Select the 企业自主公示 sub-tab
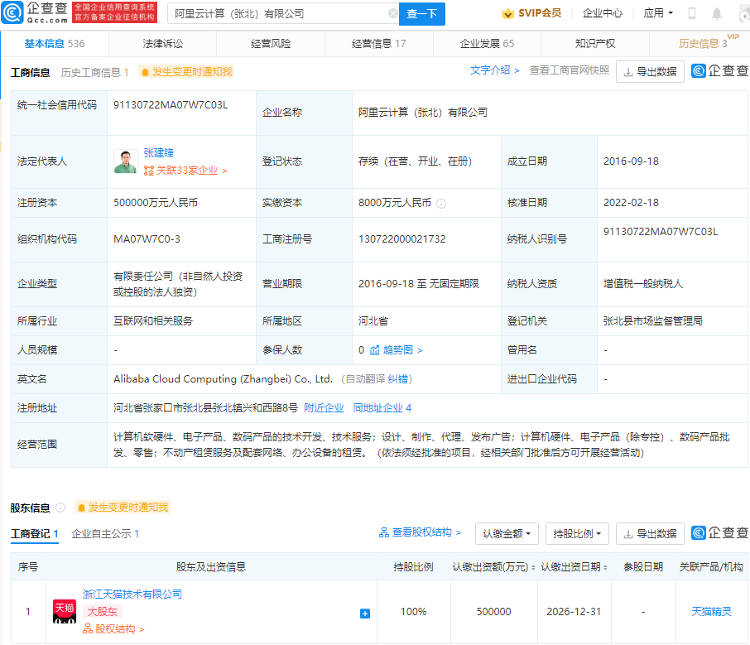Viewport: 750px width, 645px height. pos(105,534)
